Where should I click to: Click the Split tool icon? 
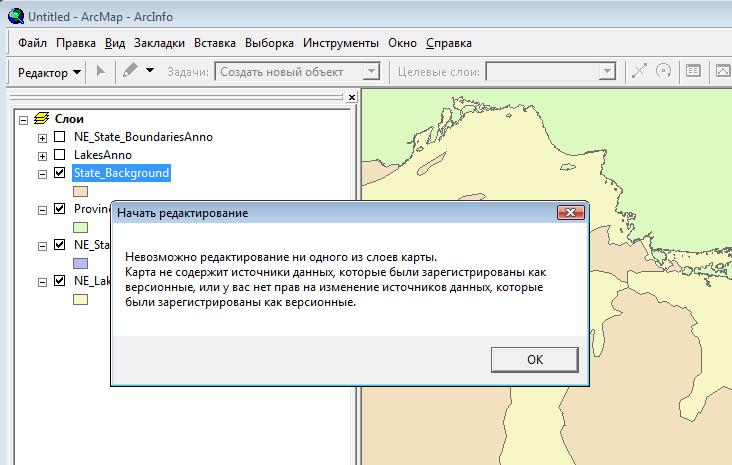(x=639, y=71)
